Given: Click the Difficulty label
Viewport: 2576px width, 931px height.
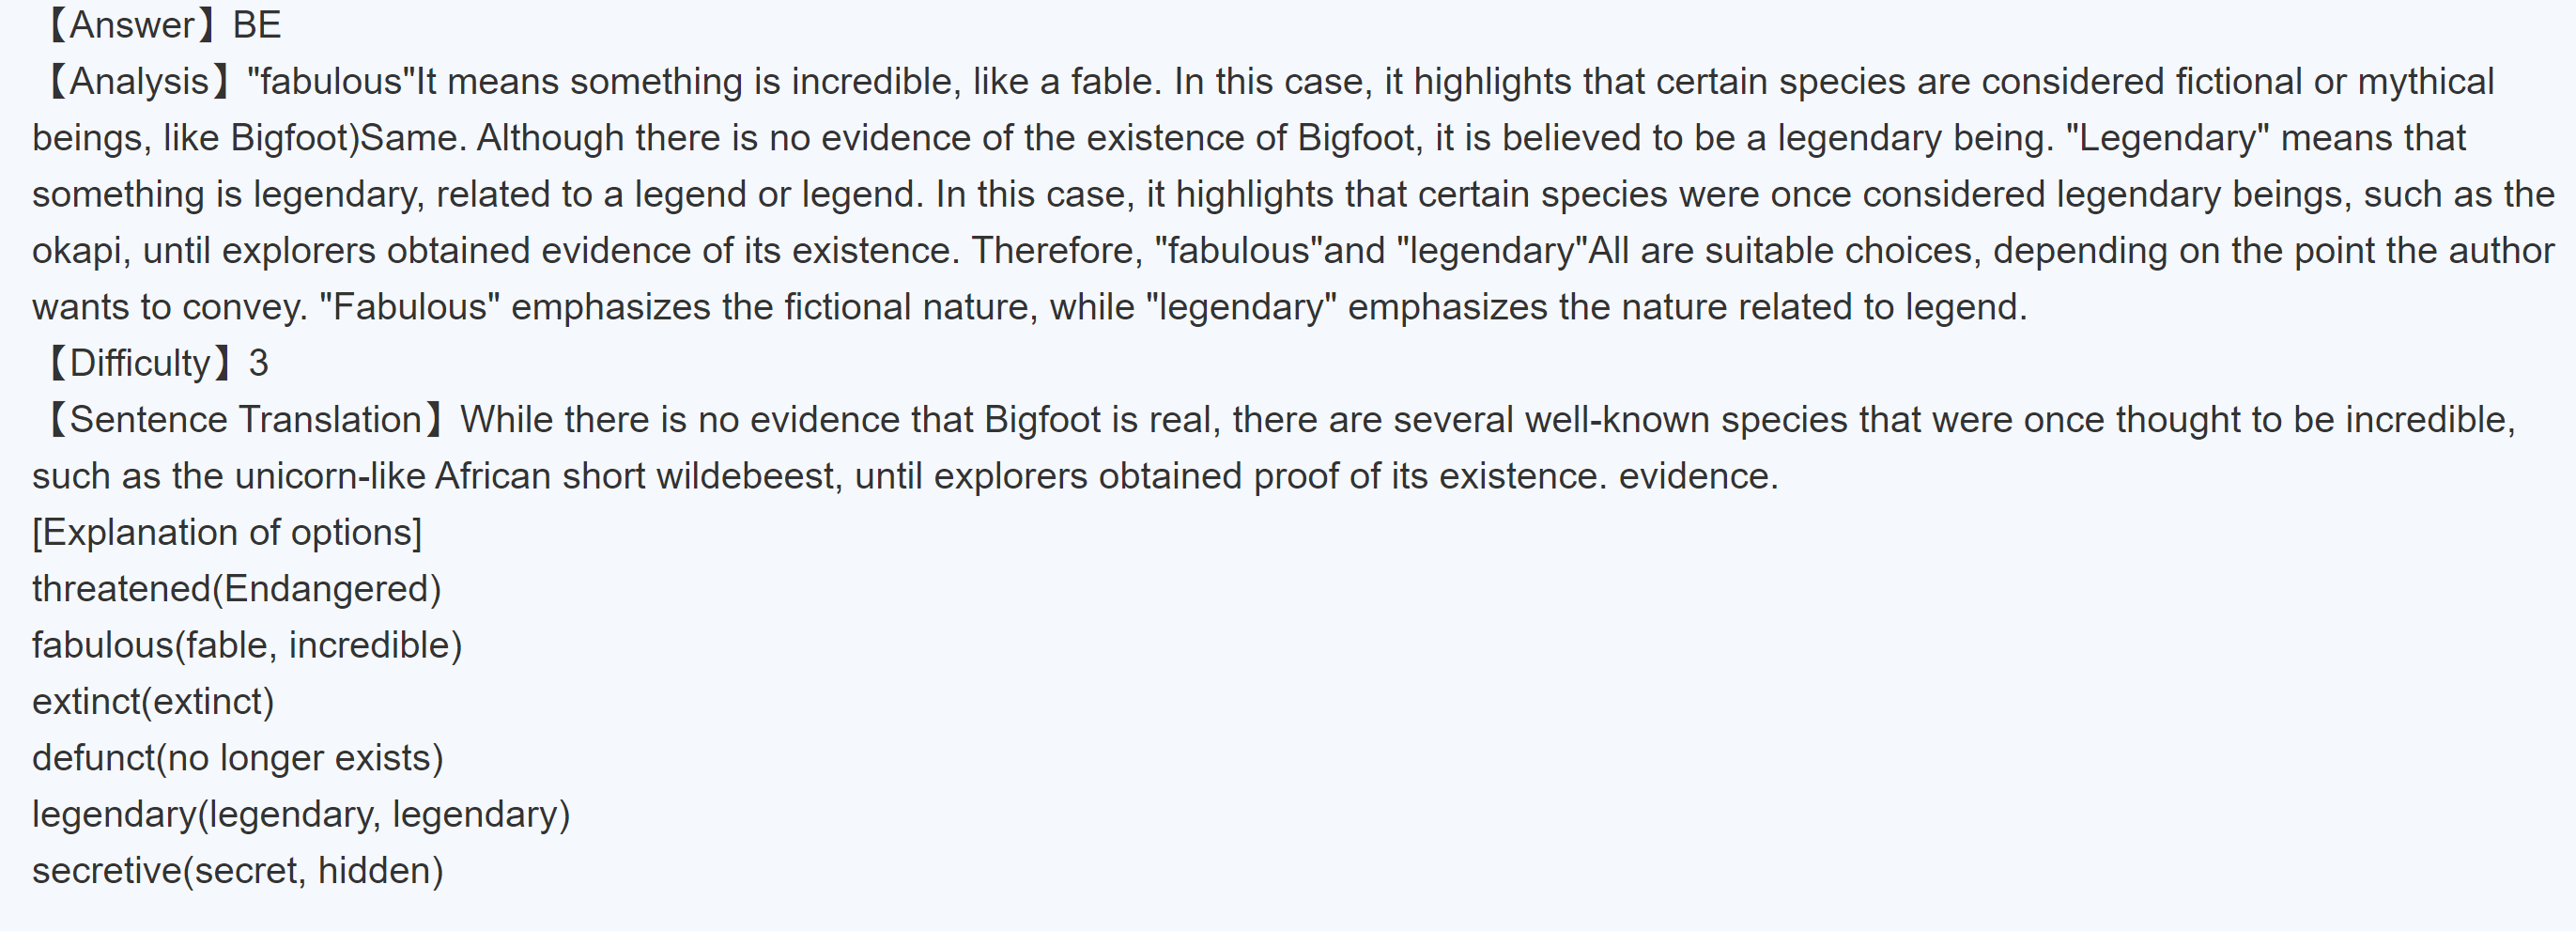Looking at the screenshot, I should click(x=139, y=363).
